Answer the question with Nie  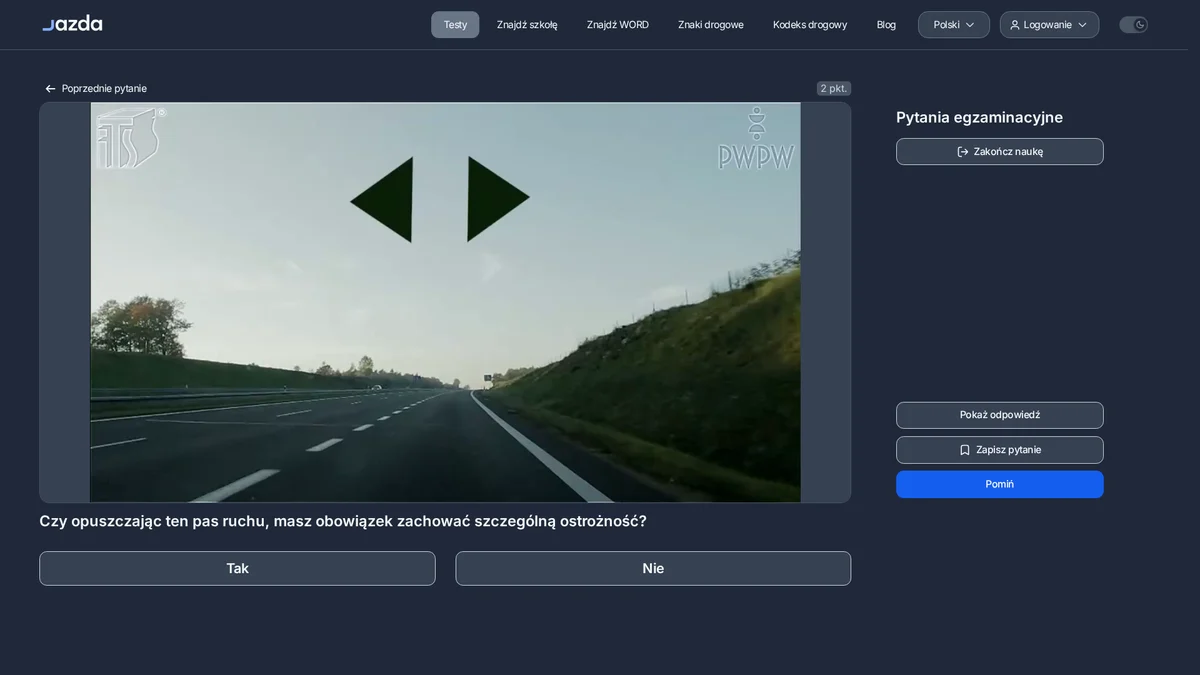[x=653, y=568]
